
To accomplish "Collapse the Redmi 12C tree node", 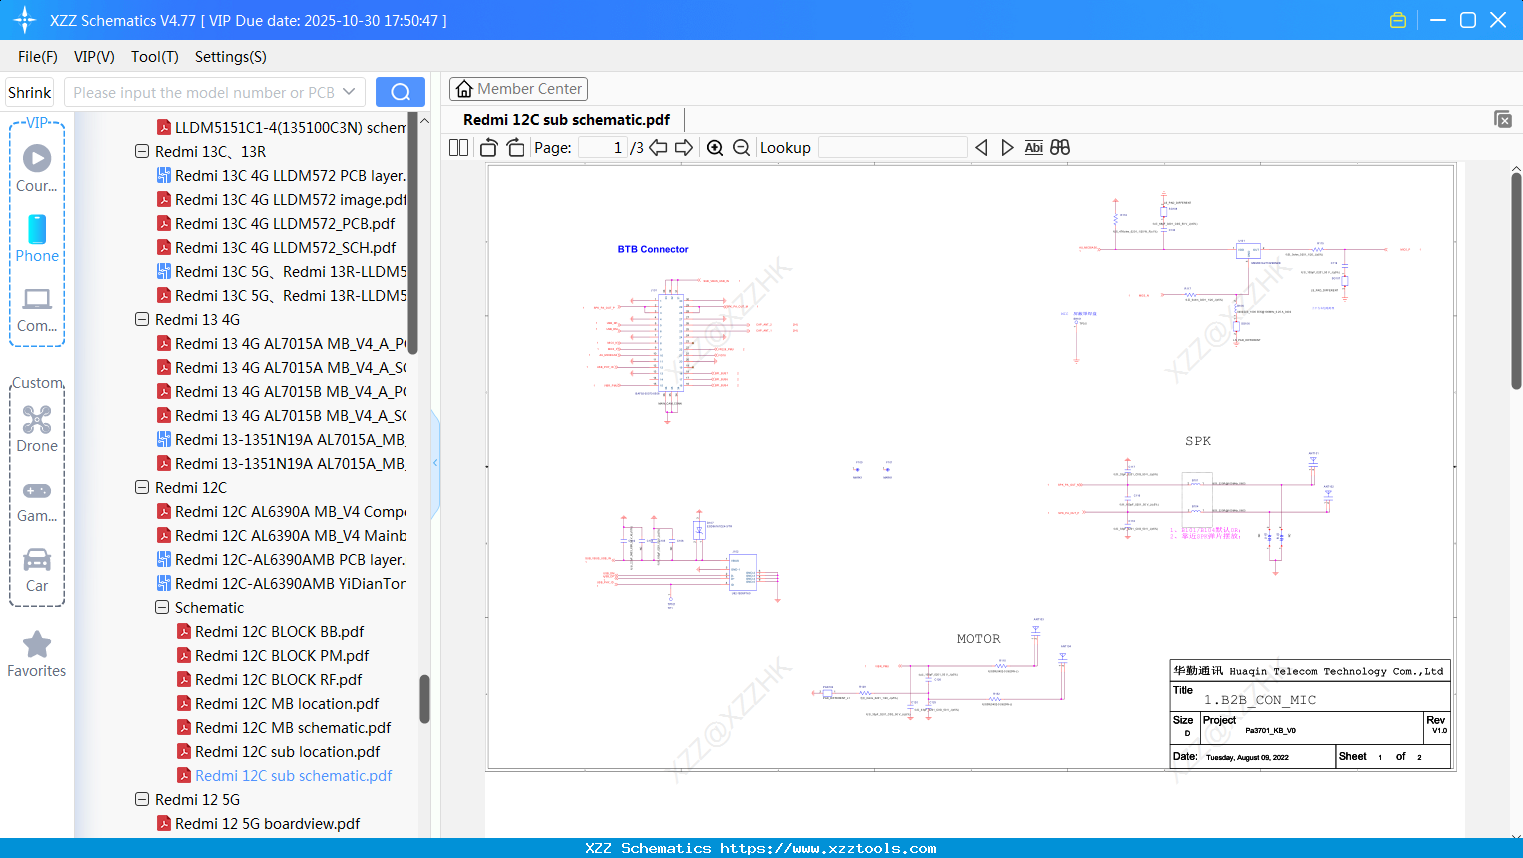I will [x=142, y=487].
